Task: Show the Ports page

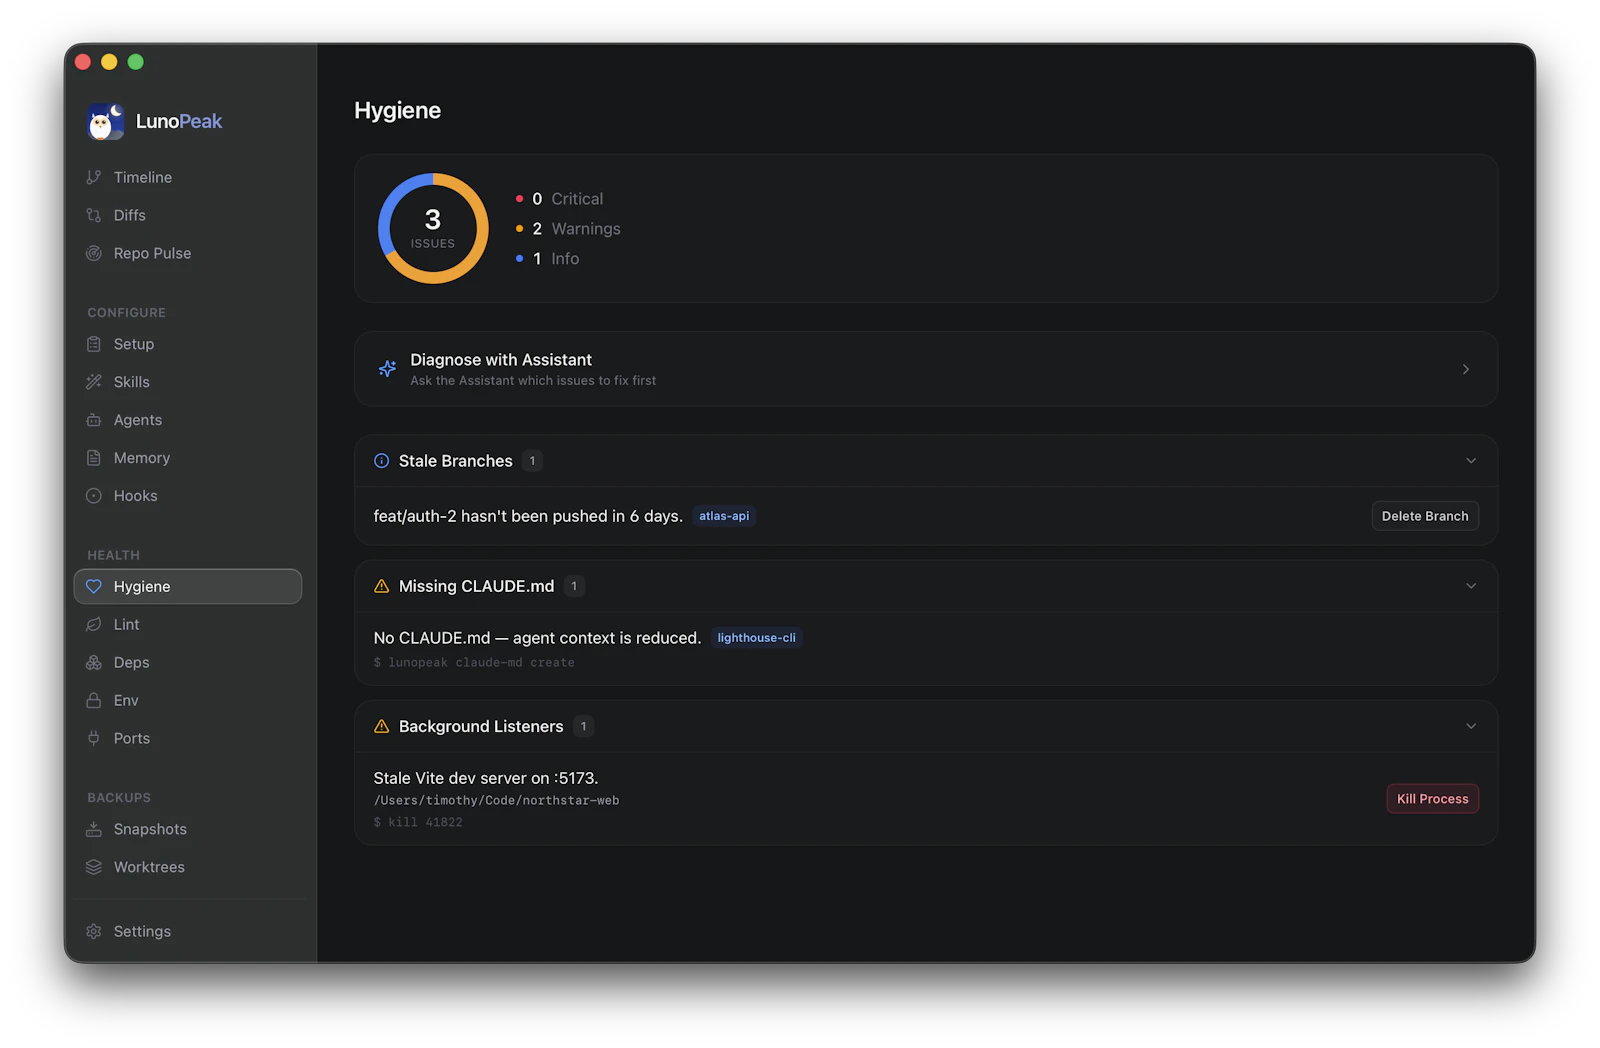Action: coord(188,739)
